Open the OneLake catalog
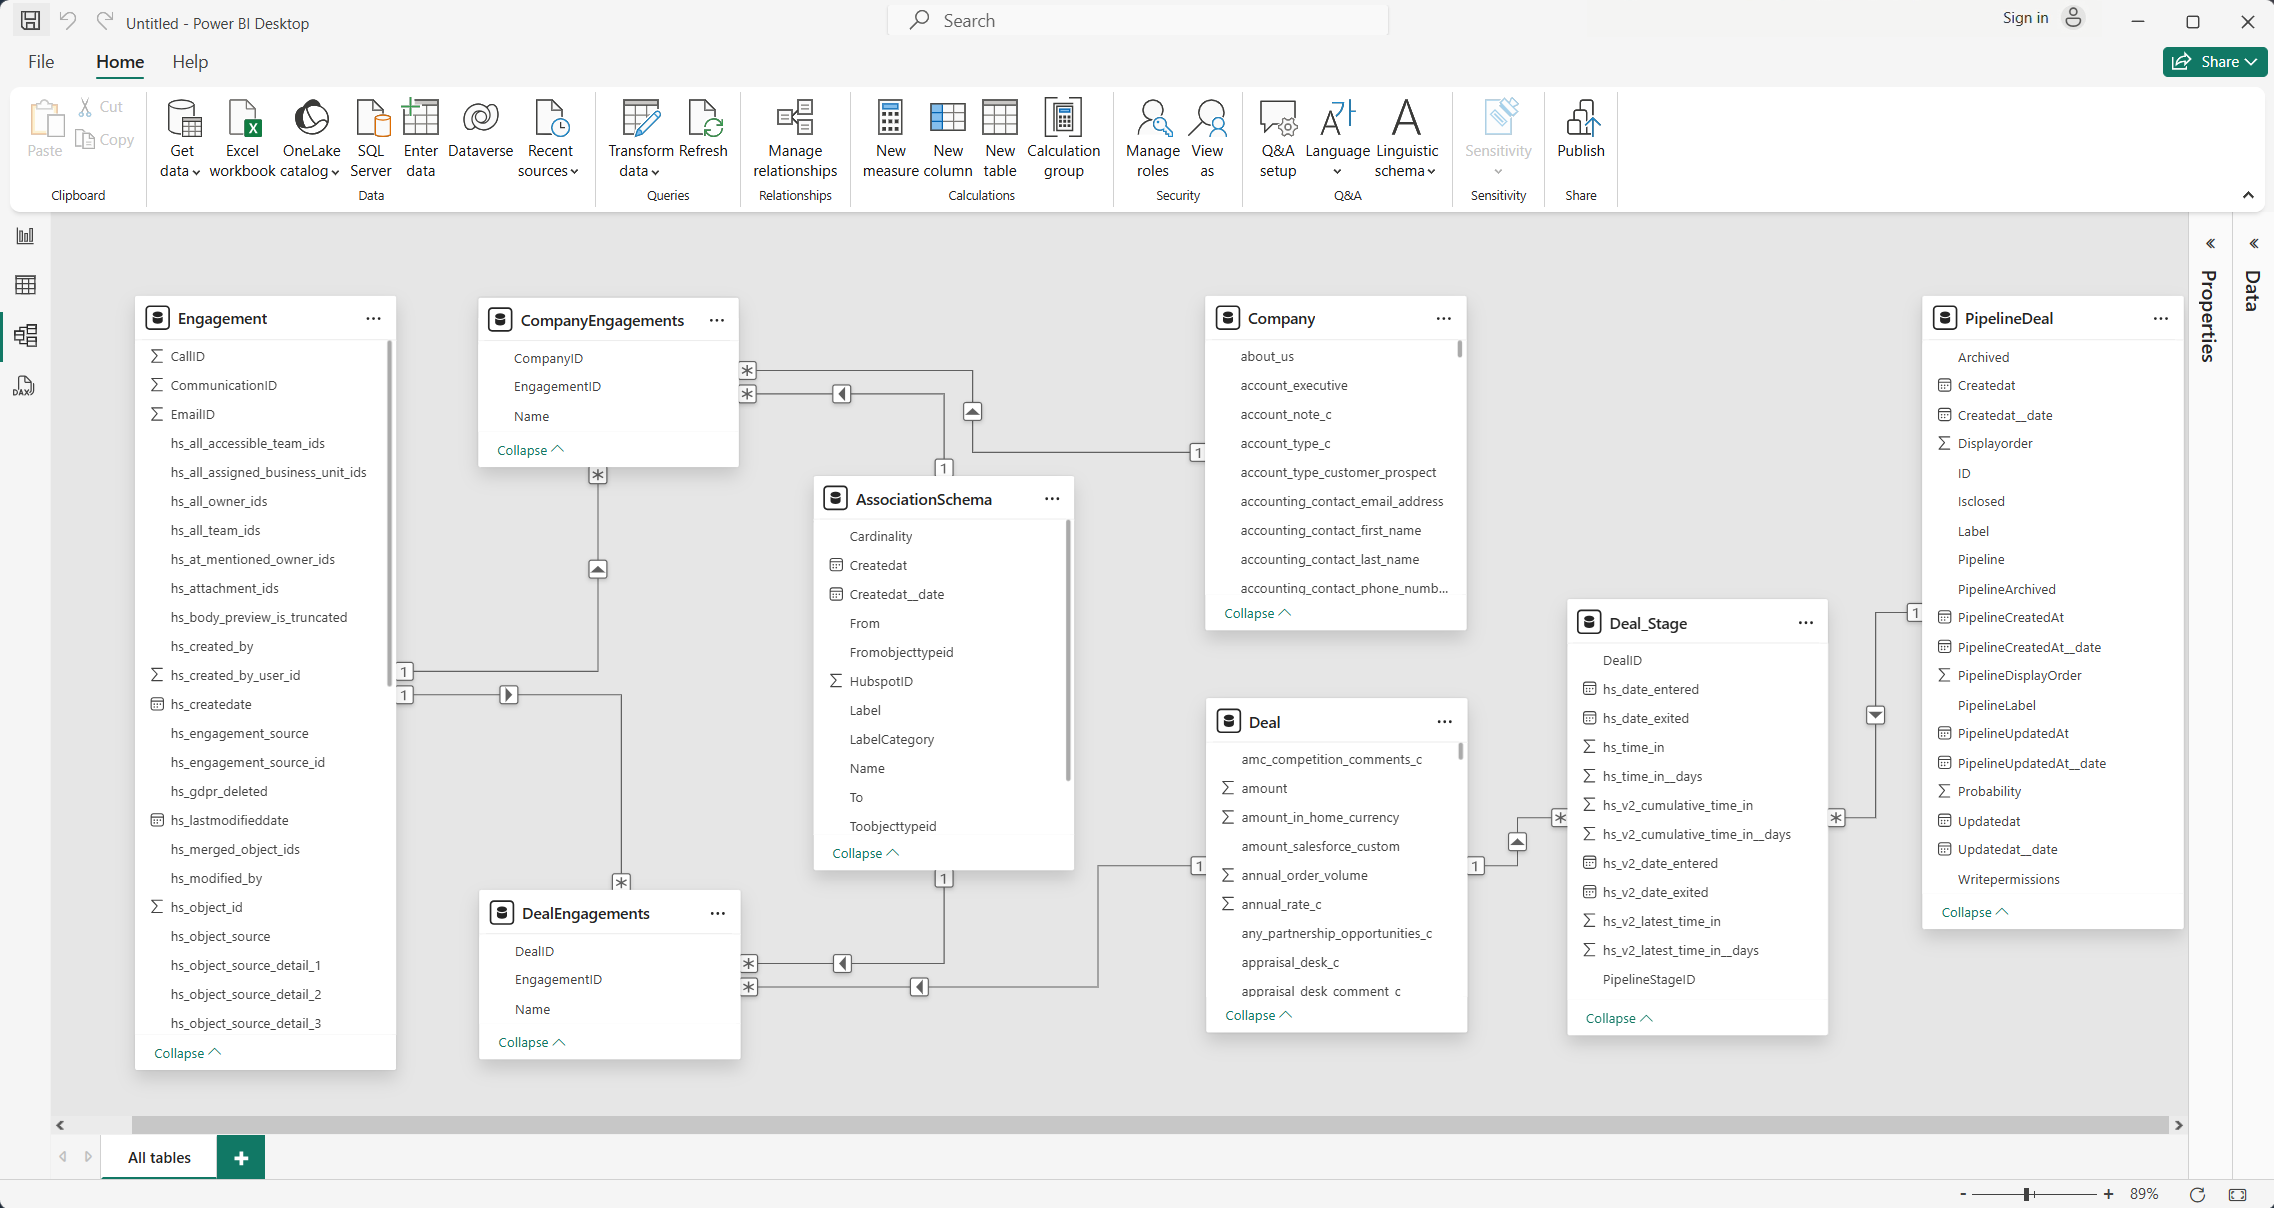This screenshot has height=1208, width=2274. [x=311, y=139]
